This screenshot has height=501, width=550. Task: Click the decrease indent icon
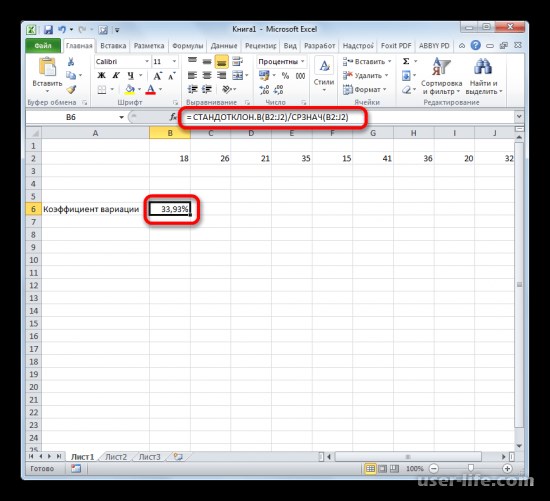(x=192, y=89)
